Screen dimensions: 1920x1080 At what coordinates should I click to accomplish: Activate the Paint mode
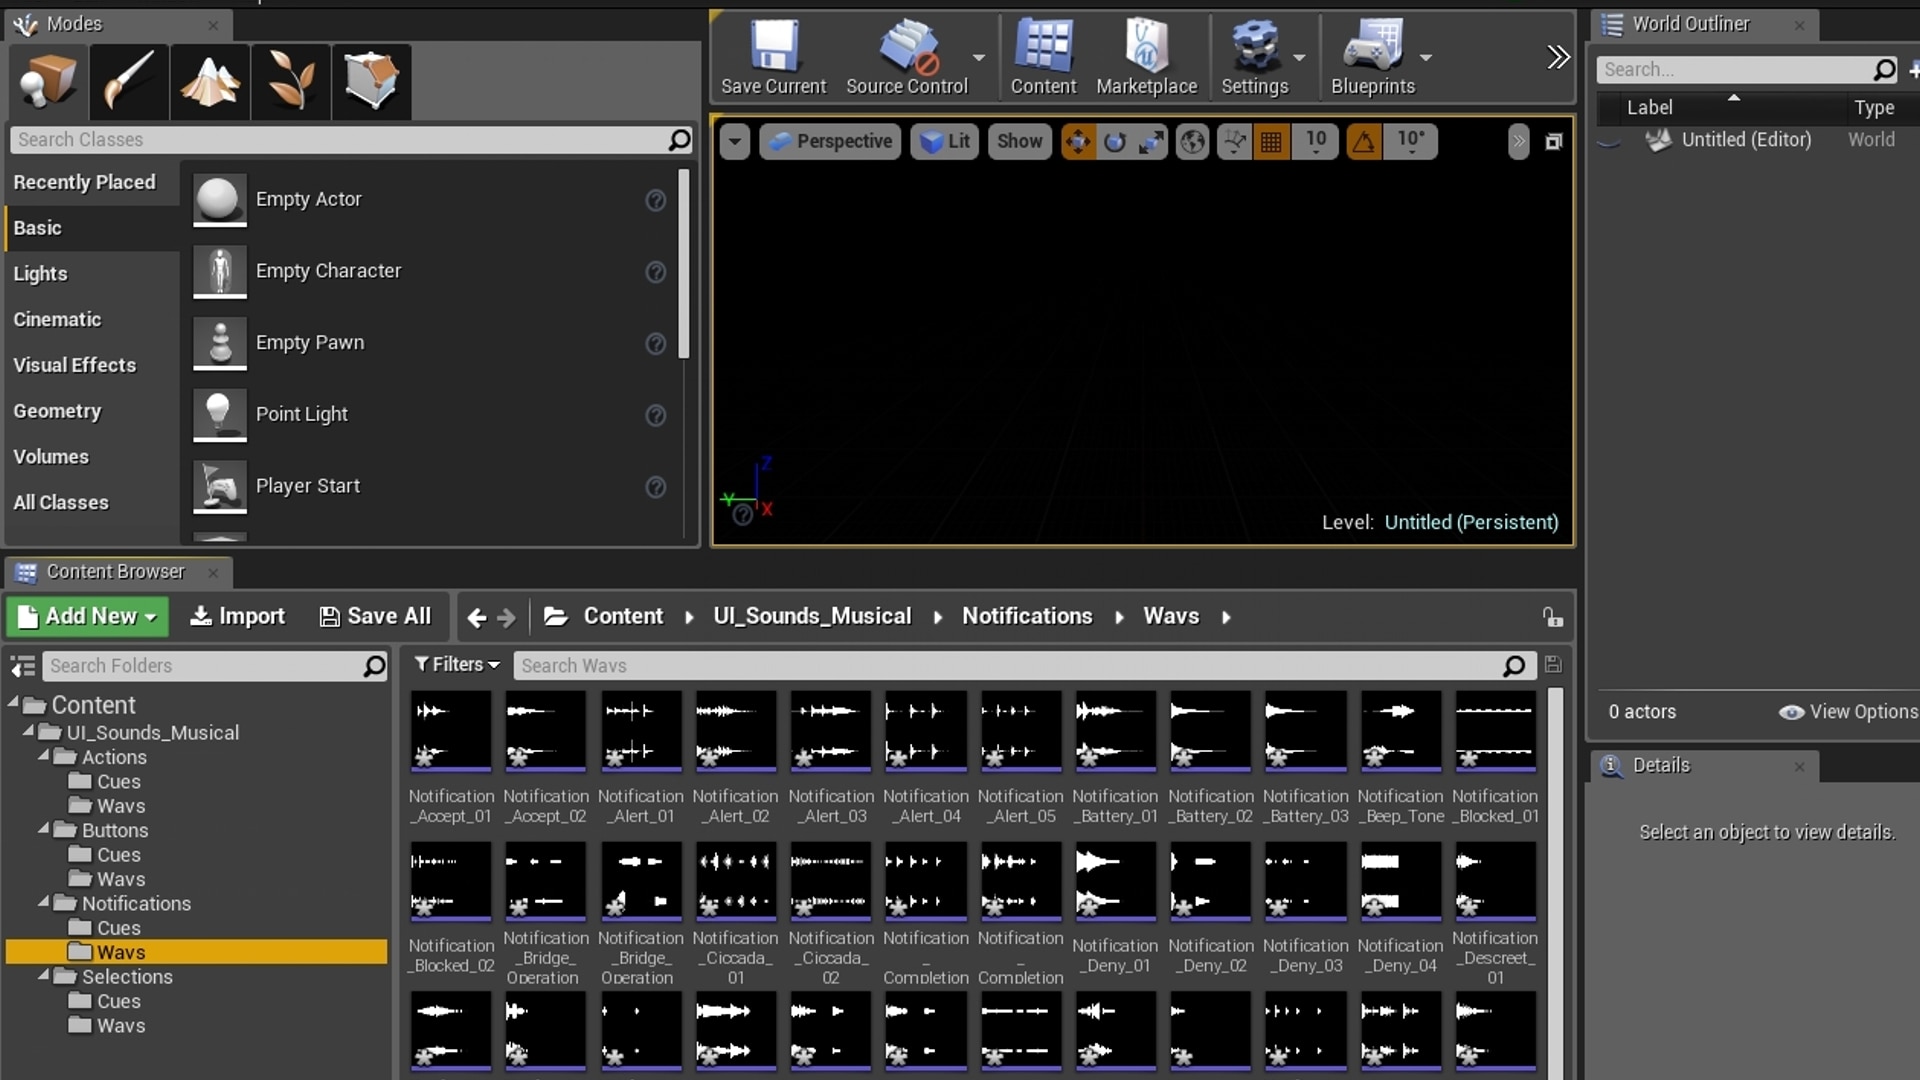[x=128, y=82]
